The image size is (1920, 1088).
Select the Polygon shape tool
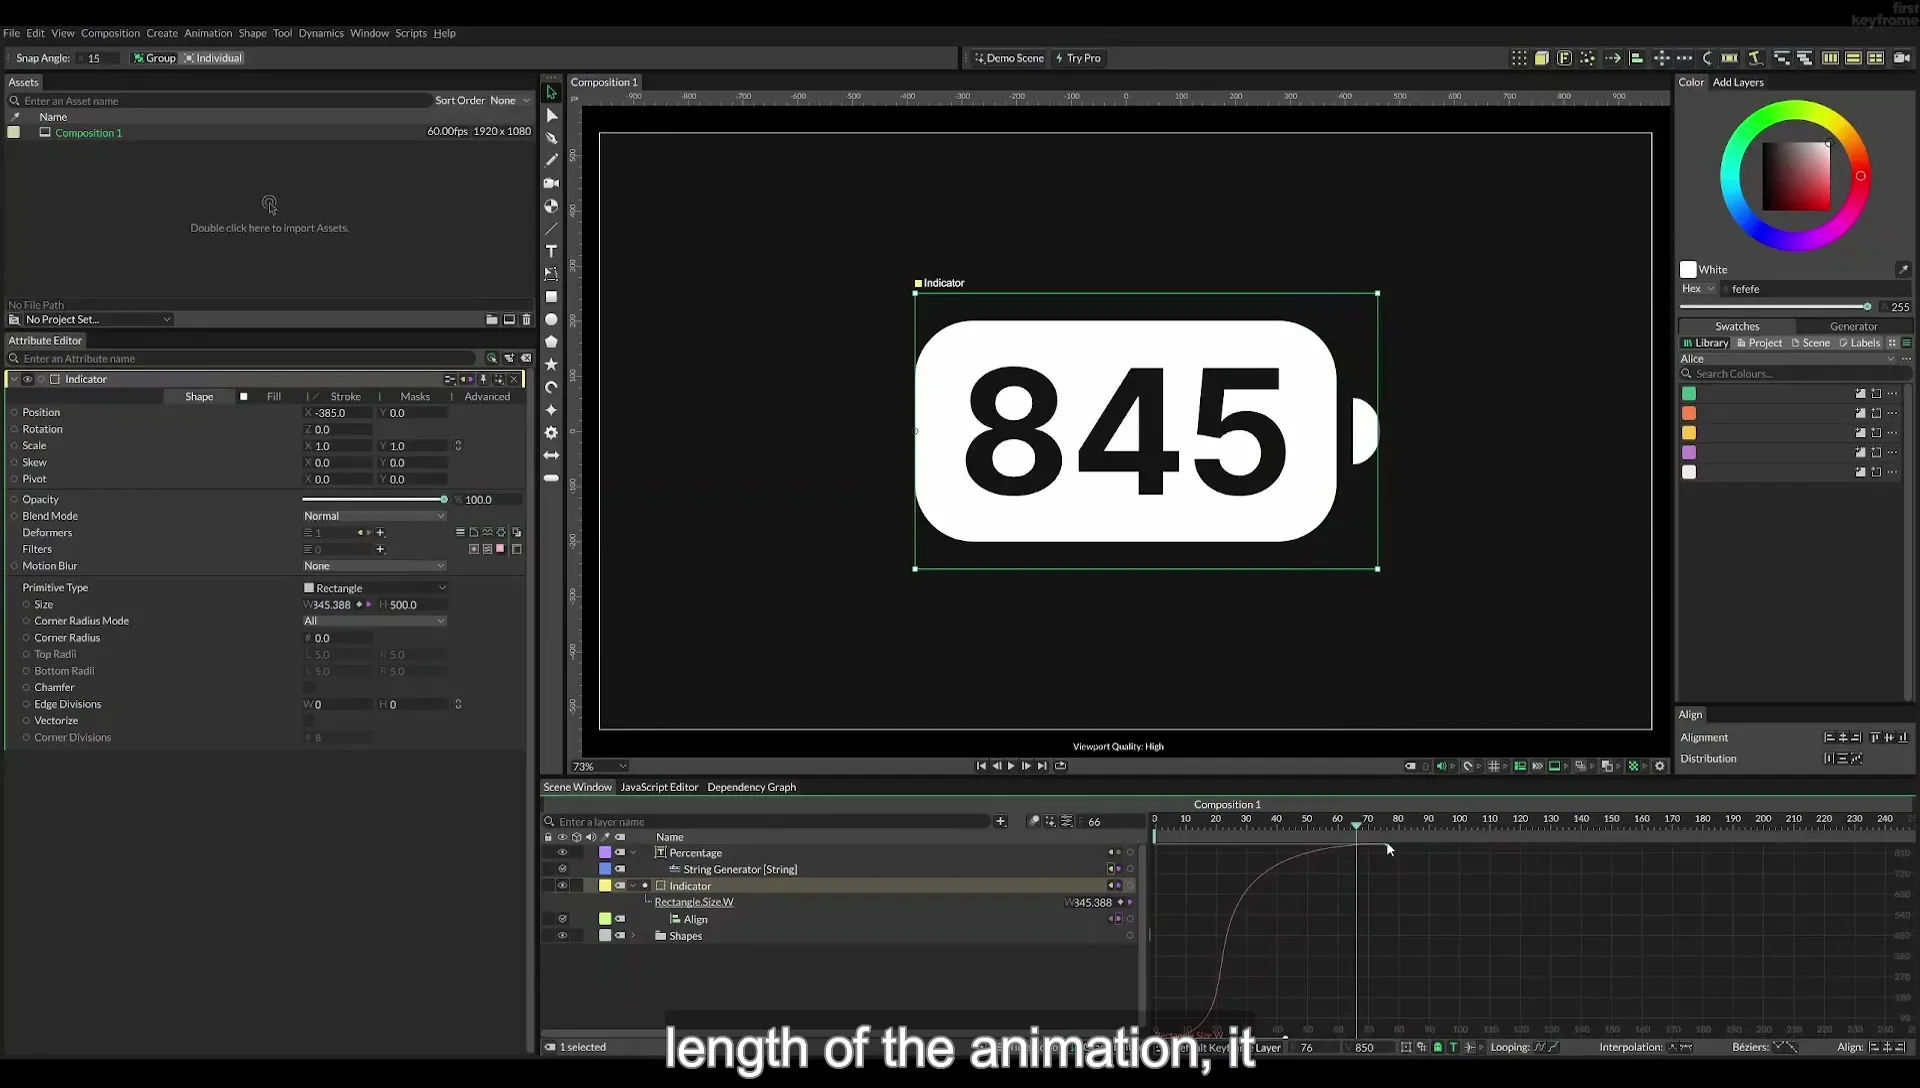(551, 342)
